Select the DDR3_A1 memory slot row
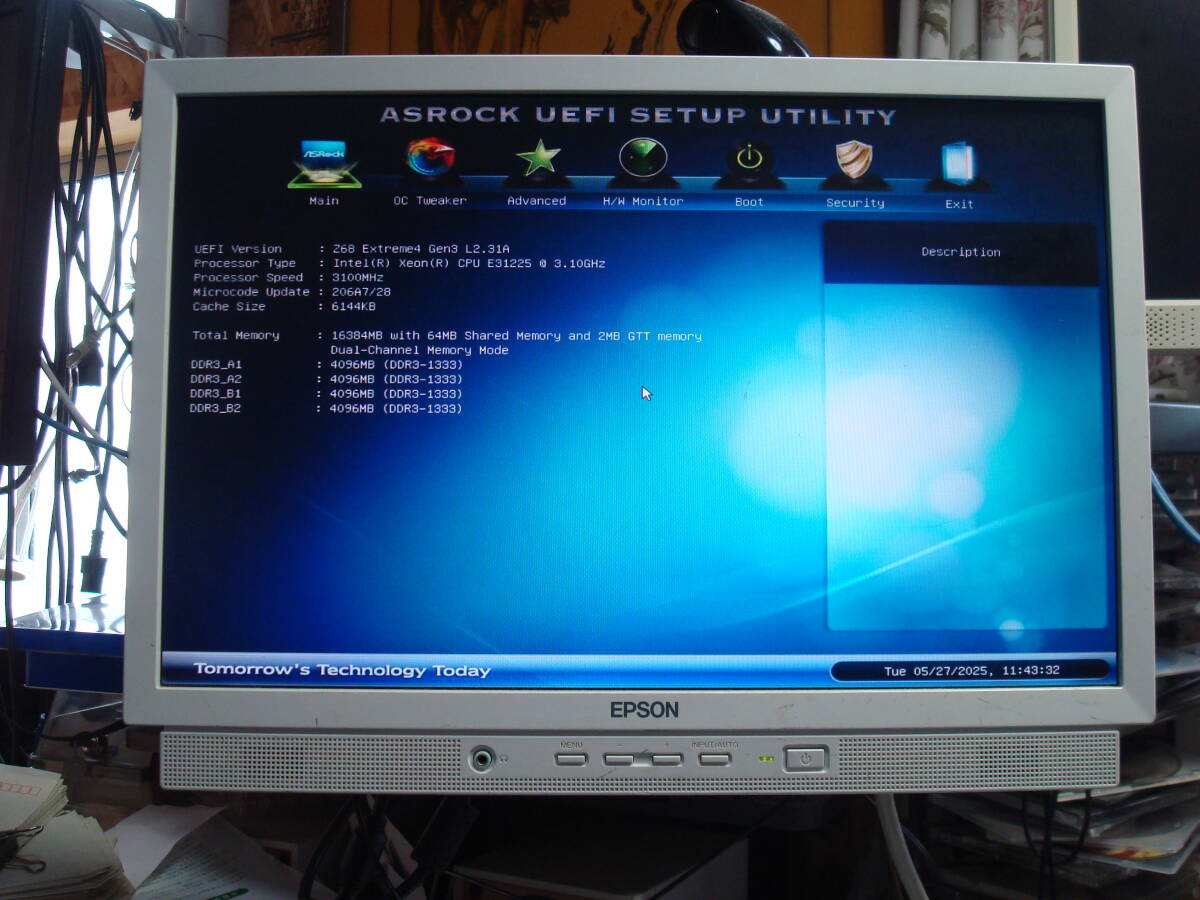 (327, 365)
